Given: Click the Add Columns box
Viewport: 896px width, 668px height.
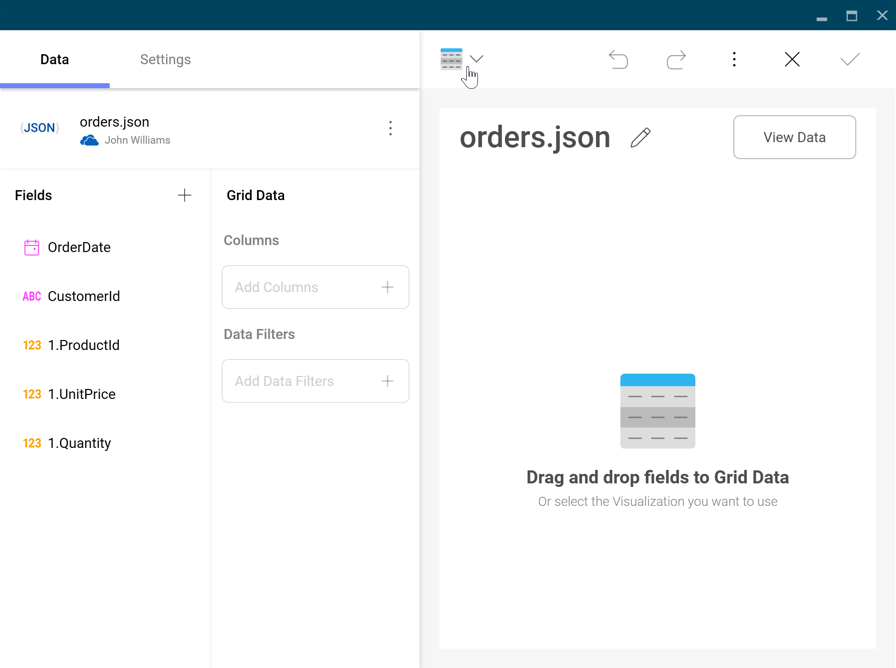Looking at the screenshot, I should 315,287.
